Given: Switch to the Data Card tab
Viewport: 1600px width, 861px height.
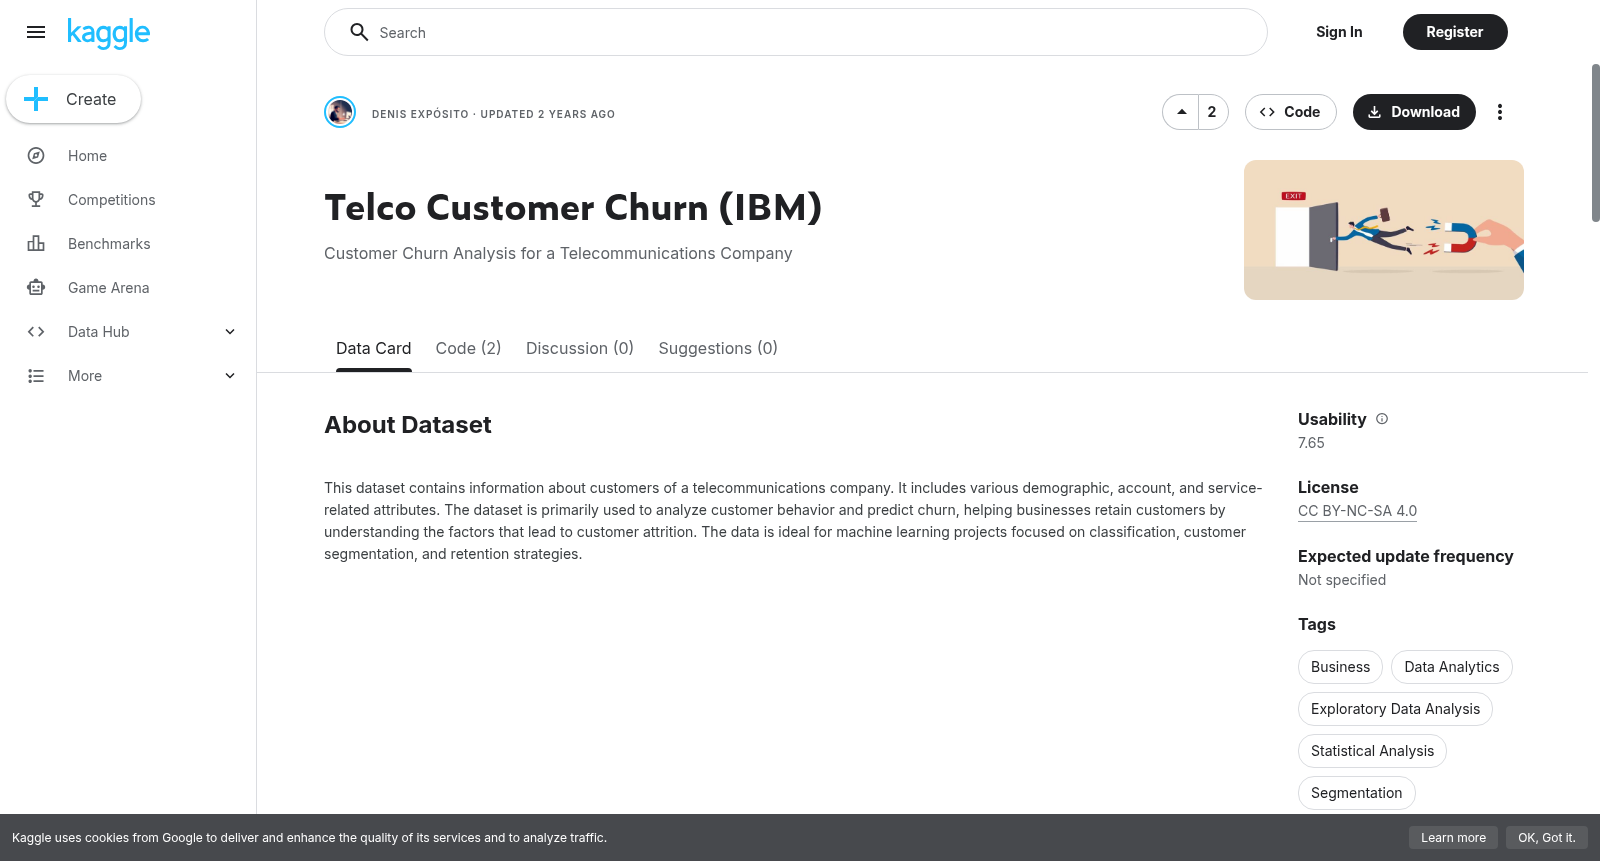Looking at the screenshot, I should point(374,348).
